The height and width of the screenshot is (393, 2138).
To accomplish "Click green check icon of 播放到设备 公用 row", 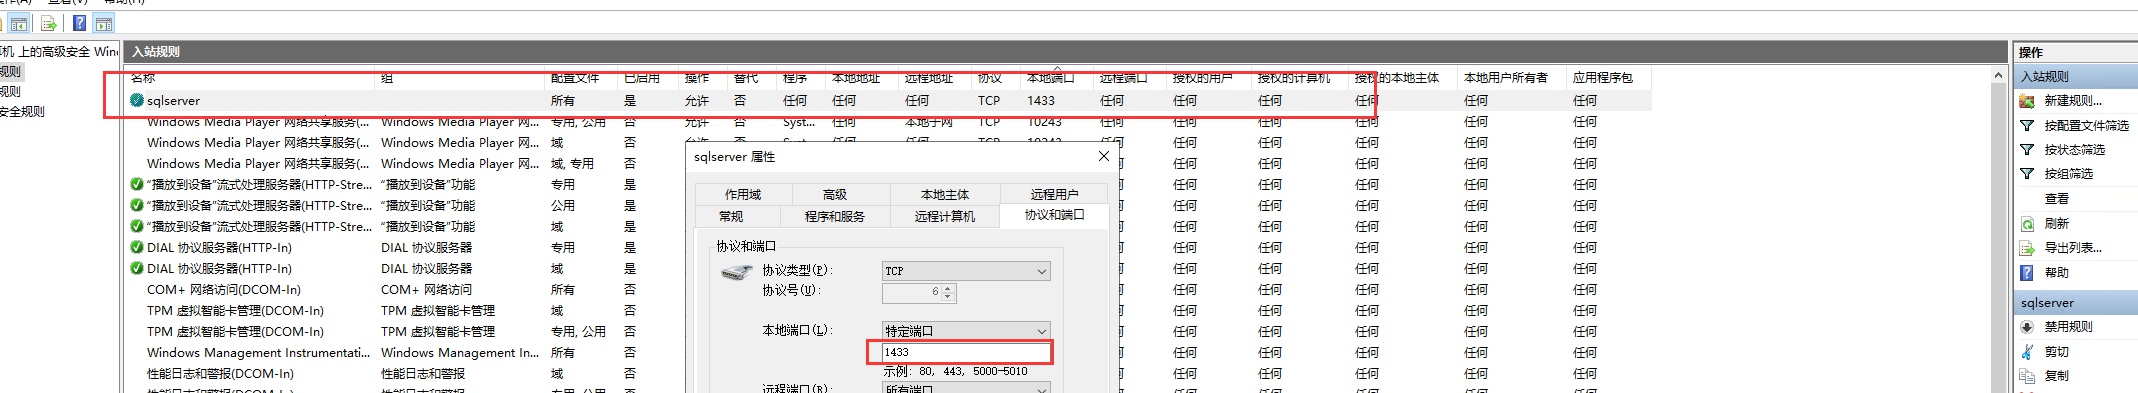I will coord(137,205).
